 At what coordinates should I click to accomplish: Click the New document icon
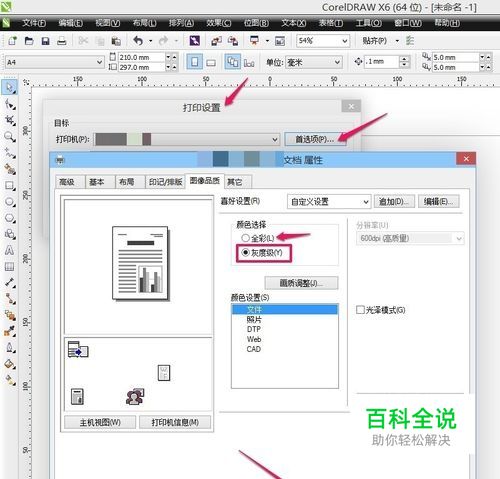pos(13,41)
